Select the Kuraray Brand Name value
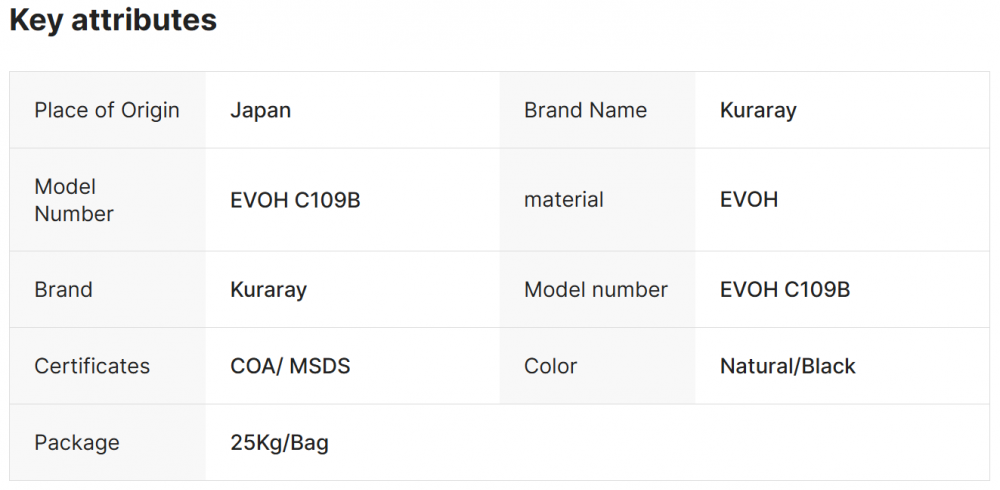This screenshot has height=490, width=1000. point(758,110)
